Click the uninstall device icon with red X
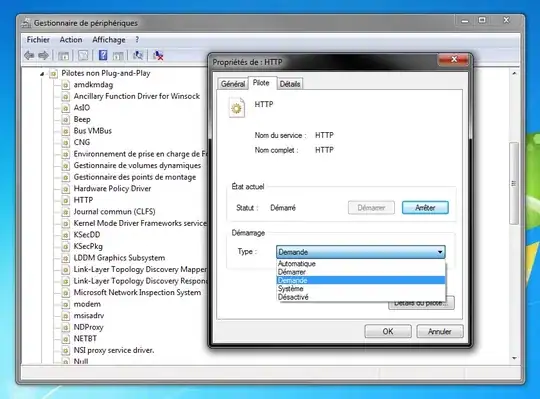Image resolution: width=540 pixels, height=399 pixels. pos(158,55)
